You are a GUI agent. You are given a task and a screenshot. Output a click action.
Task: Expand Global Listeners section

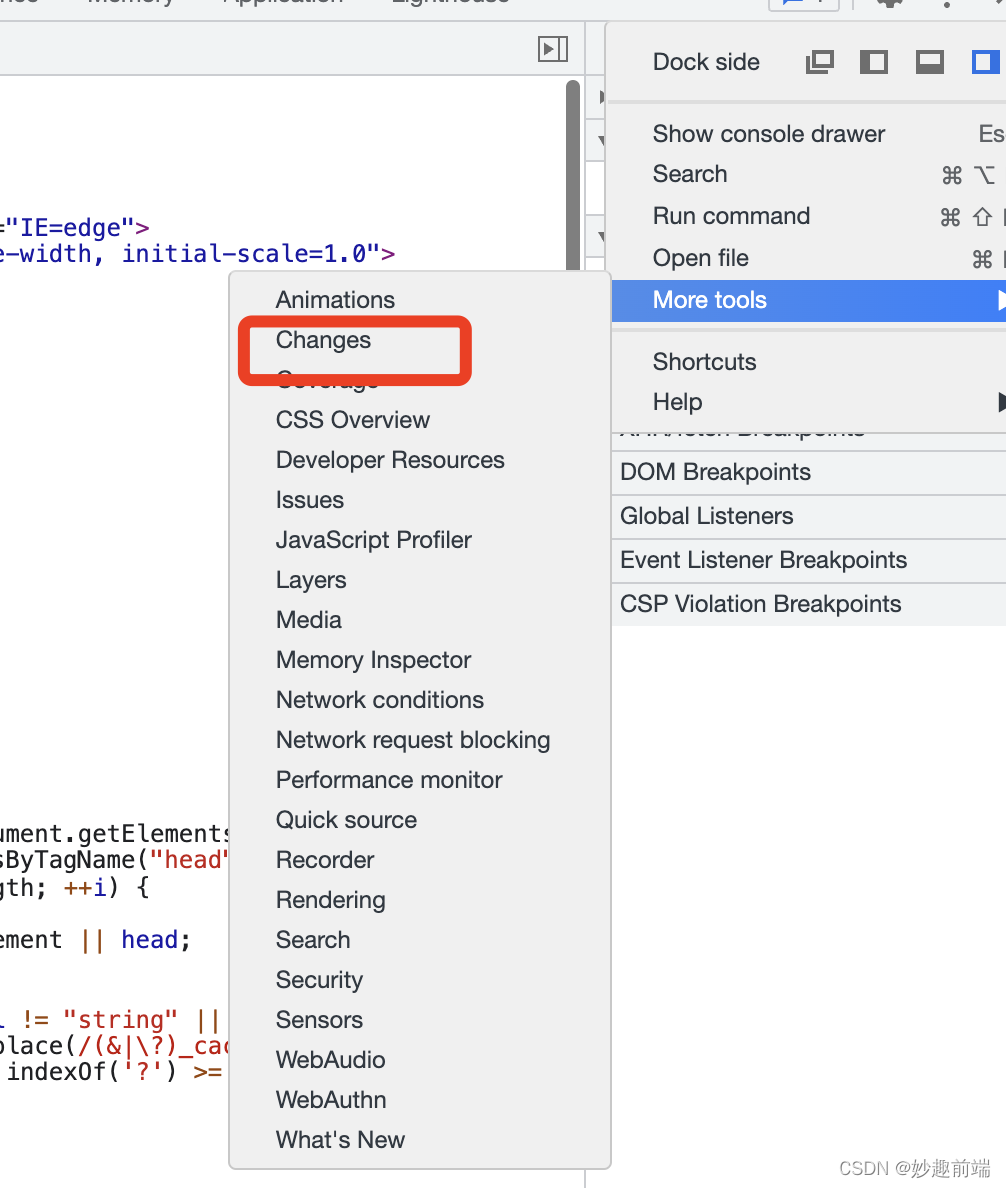[x=808, y=516]
